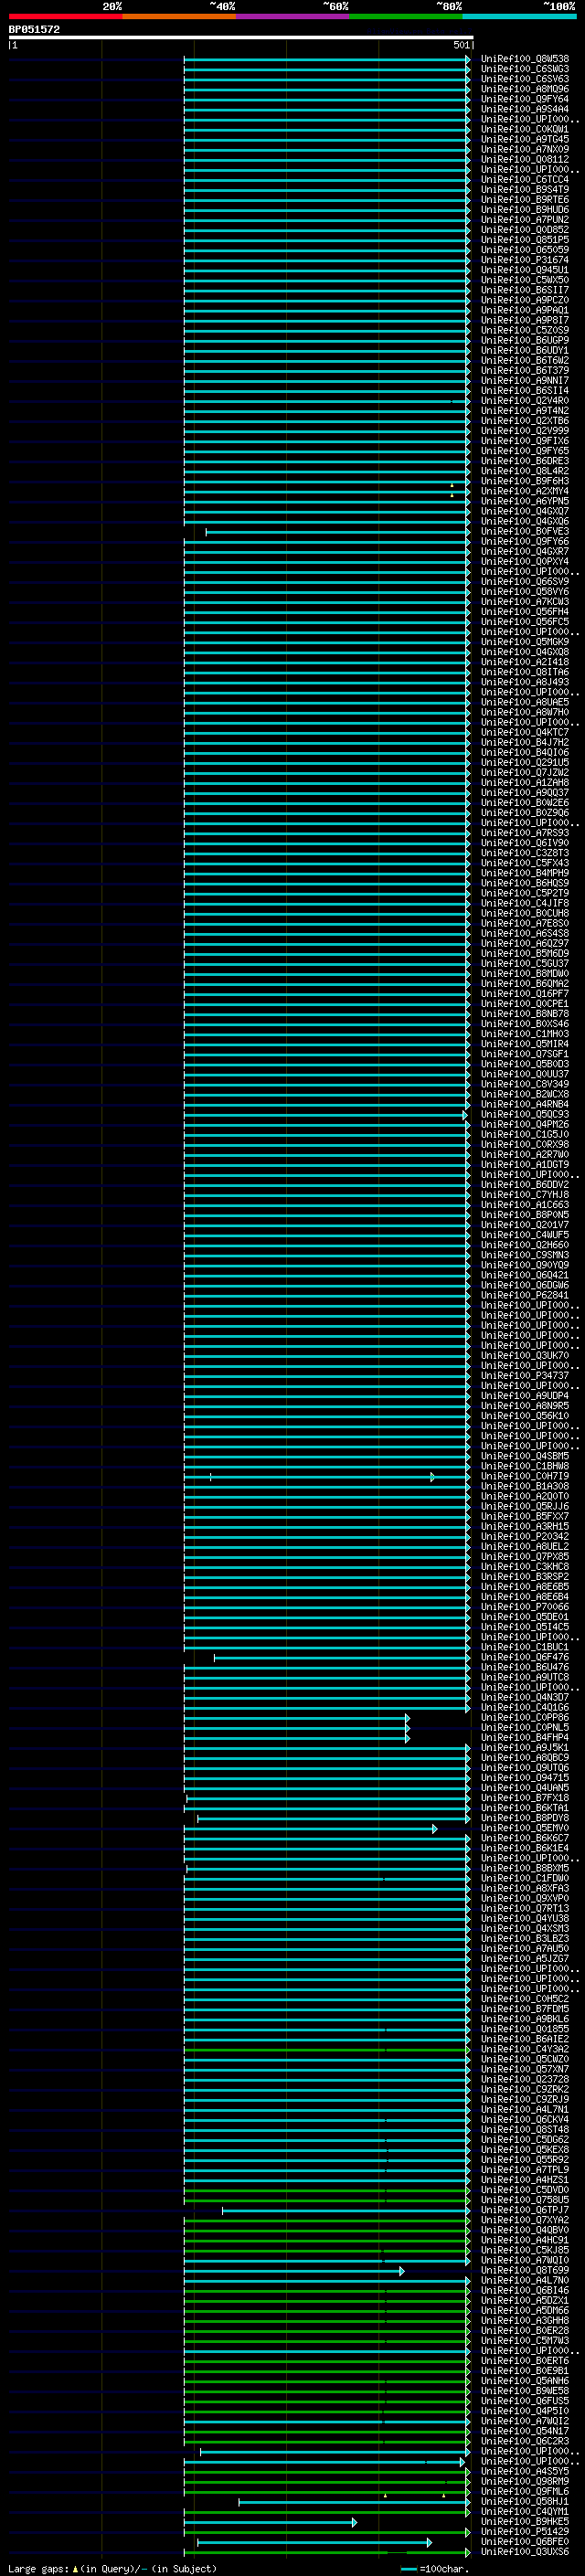
Task: Open hit UniRef100_A7PUN2
Action: click(524, 220)
